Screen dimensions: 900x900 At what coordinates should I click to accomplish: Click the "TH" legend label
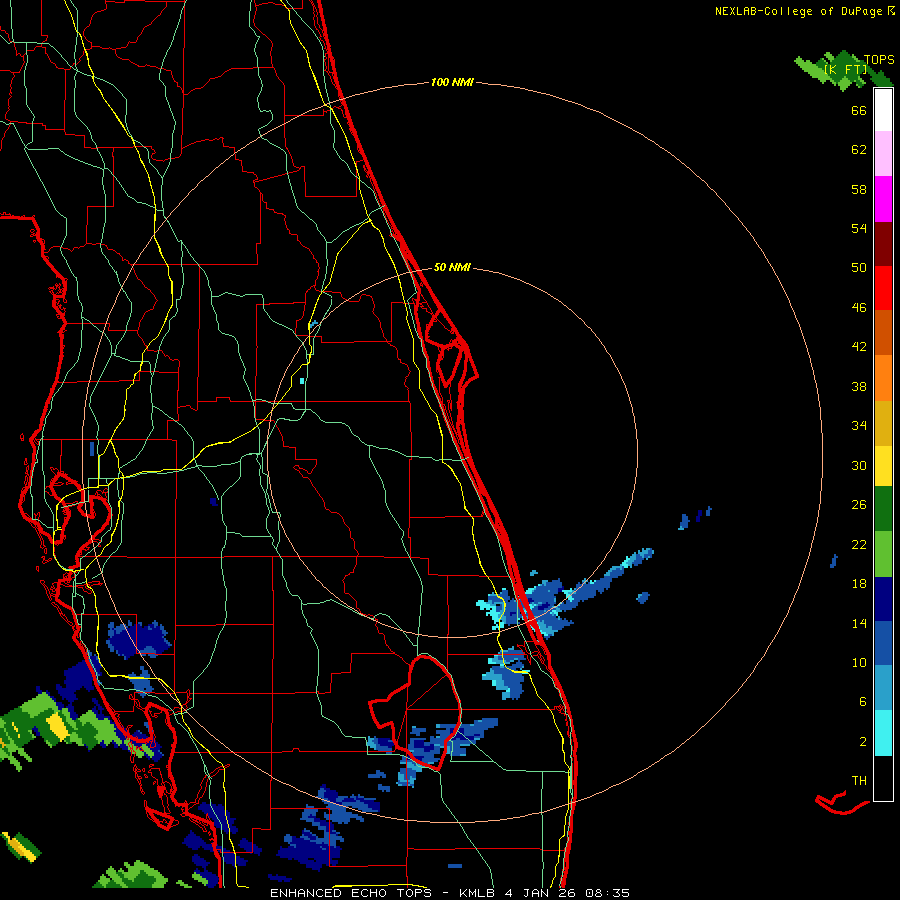tap(859, 781)
